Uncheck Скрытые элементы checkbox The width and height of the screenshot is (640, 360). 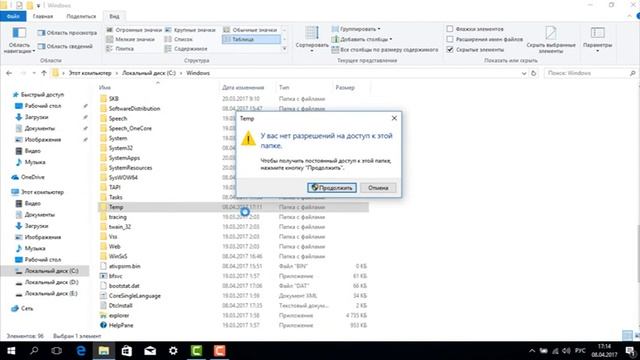[450, 49]
